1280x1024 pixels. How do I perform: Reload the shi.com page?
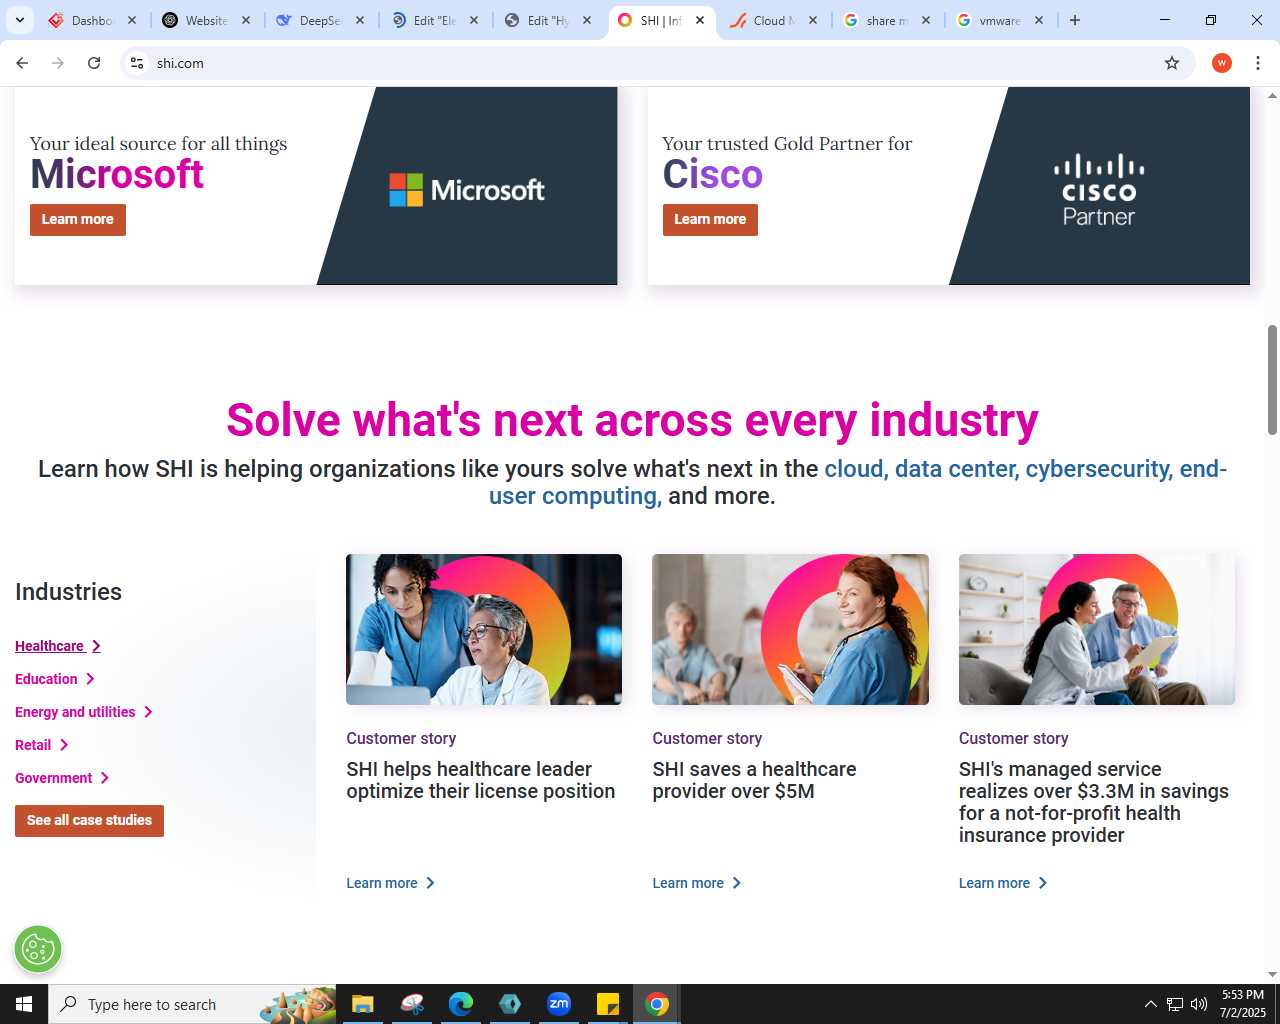tap(94, 63)
